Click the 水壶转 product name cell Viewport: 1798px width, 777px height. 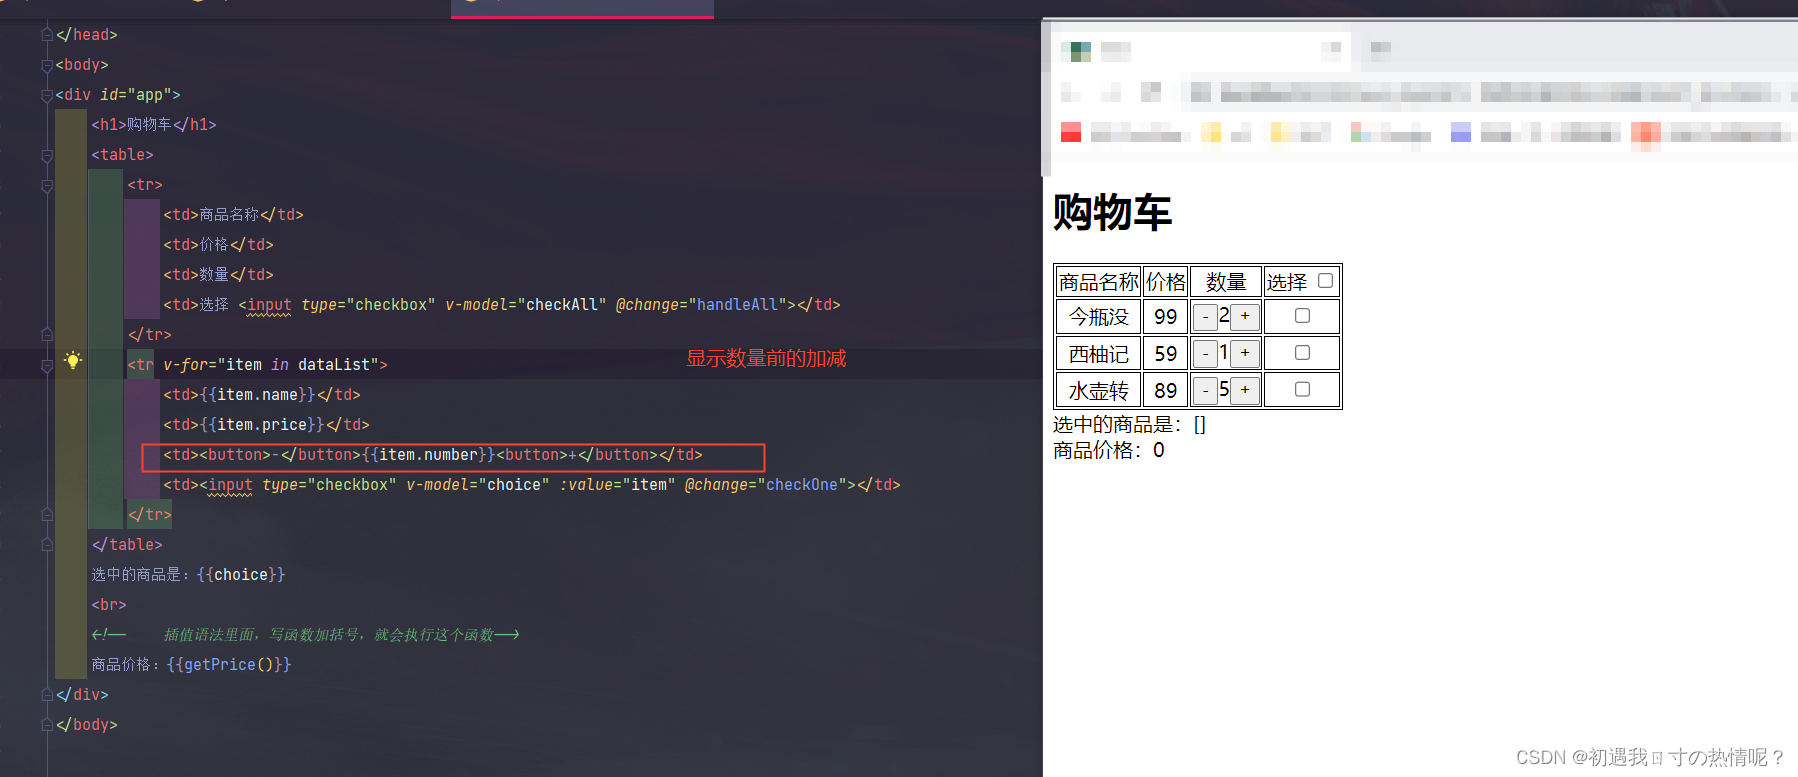[1098, 391]
